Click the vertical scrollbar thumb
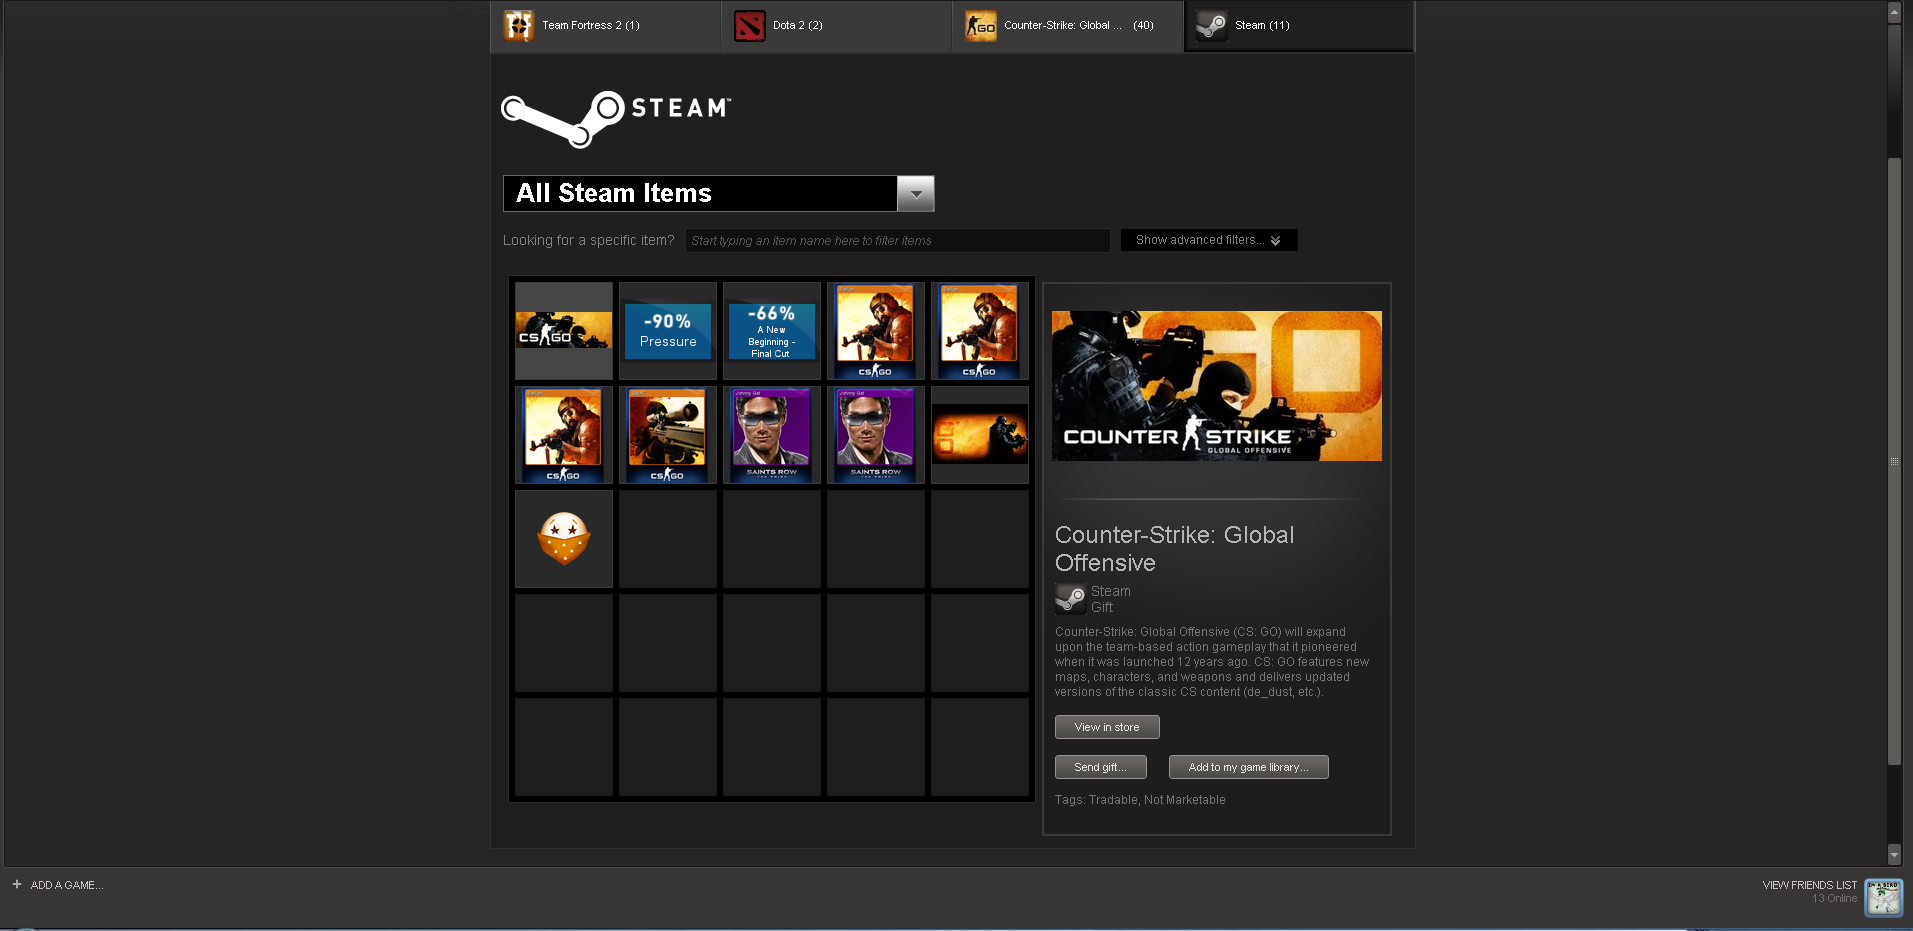This screenshot has height=931, width=1913. pyautogui.click(x=1894, y=461)
